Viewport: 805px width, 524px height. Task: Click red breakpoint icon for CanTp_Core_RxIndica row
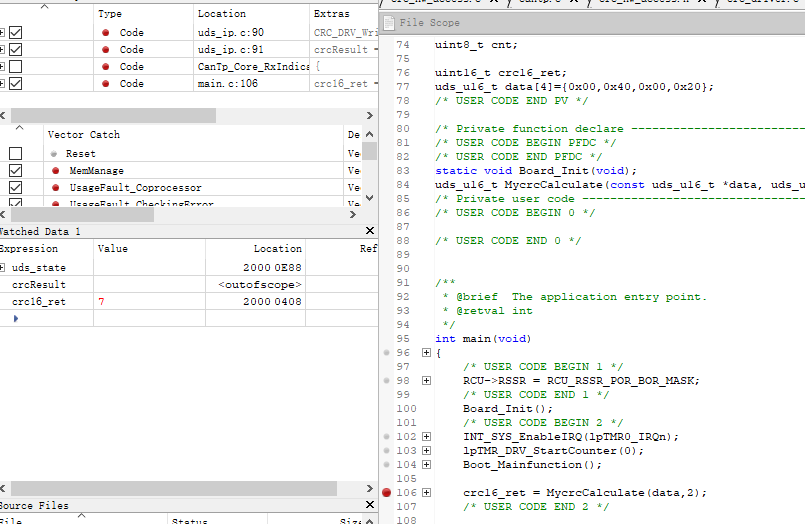[x=106, y=66]
